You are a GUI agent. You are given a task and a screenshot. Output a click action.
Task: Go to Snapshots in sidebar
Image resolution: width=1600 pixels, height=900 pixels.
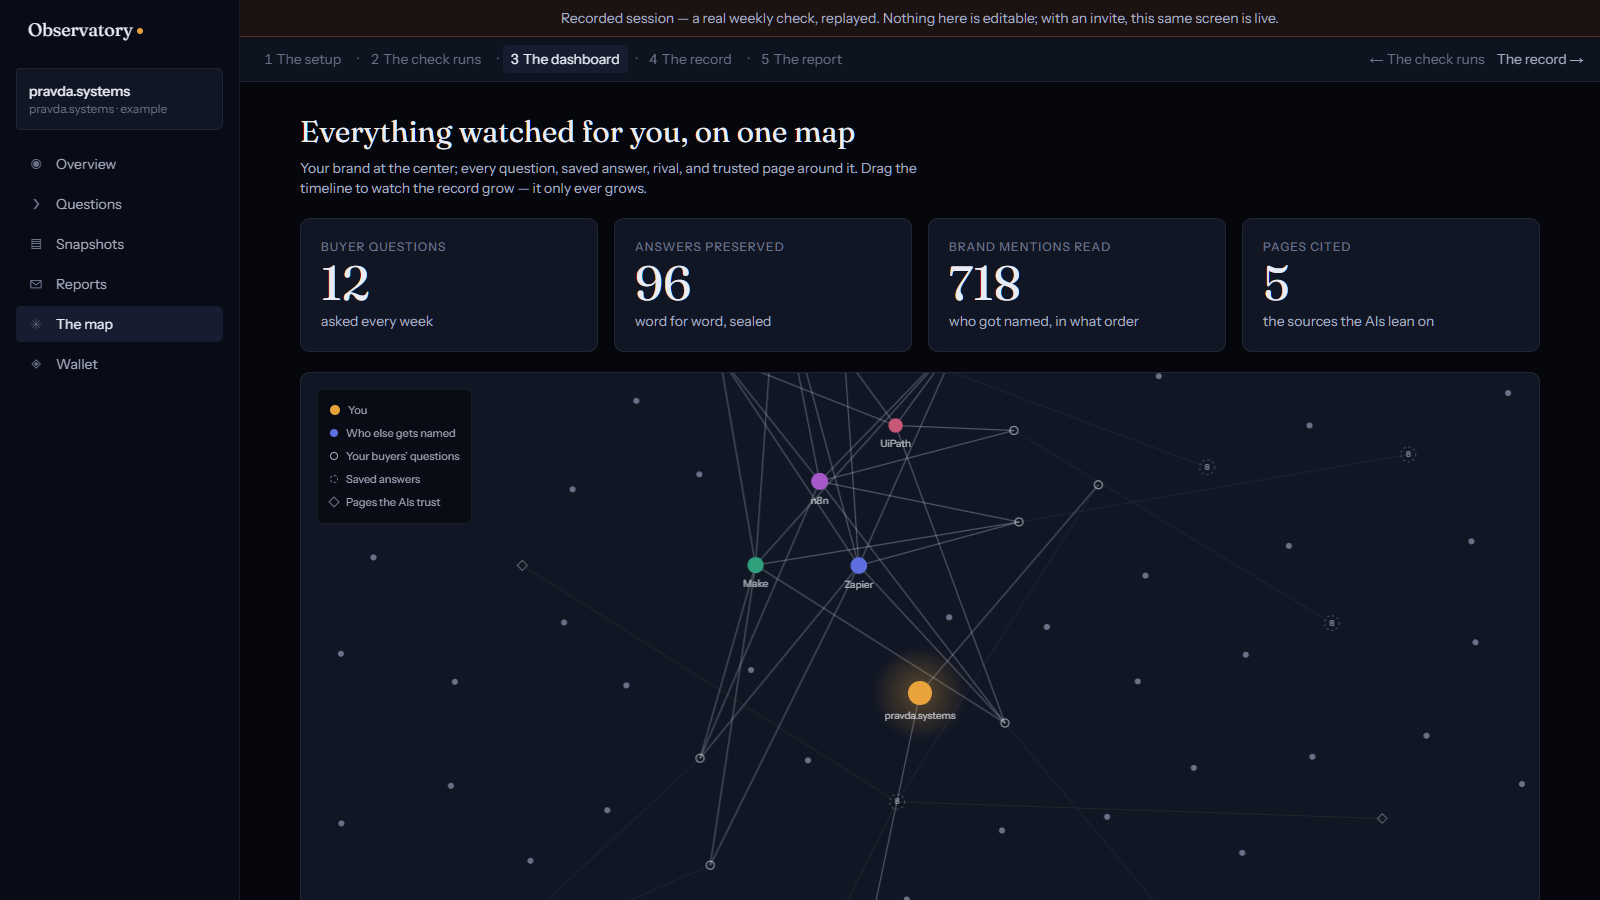click(x=119, y=244)
